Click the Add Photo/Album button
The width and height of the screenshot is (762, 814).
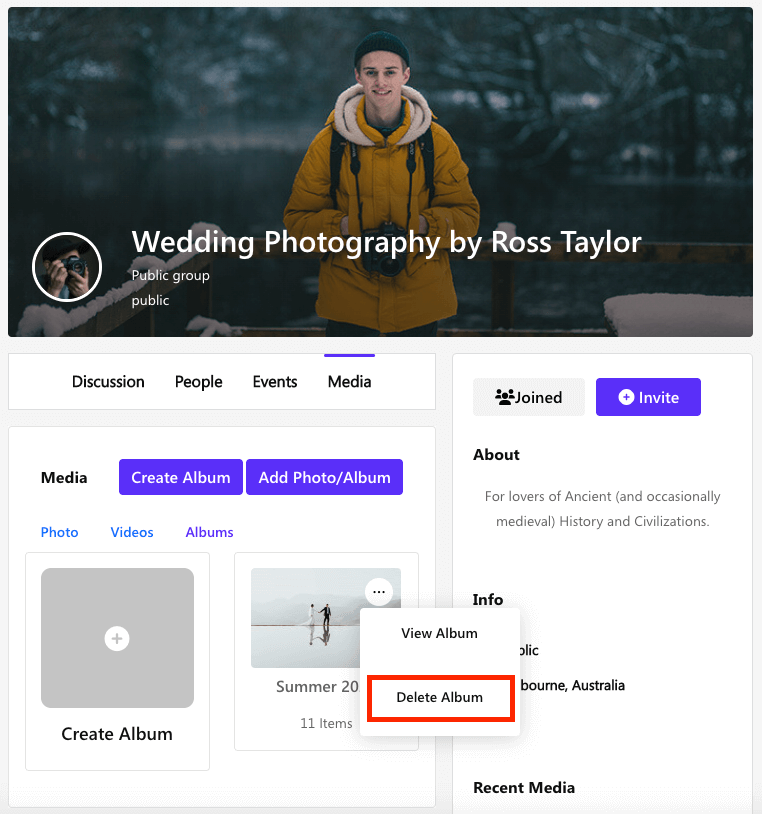(x=324, y=477)
